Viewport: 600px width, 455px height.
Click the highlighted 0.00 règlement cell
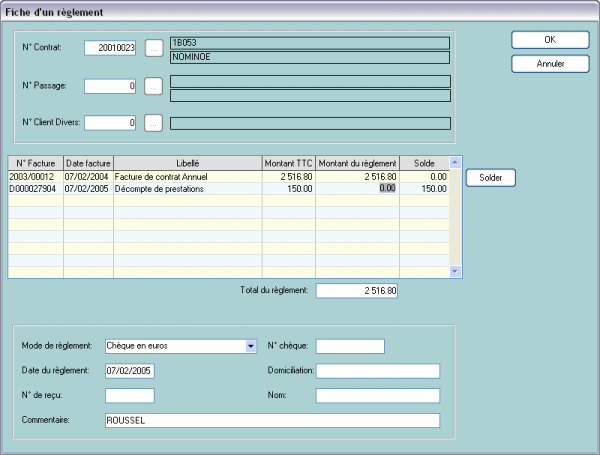[357, 188]
